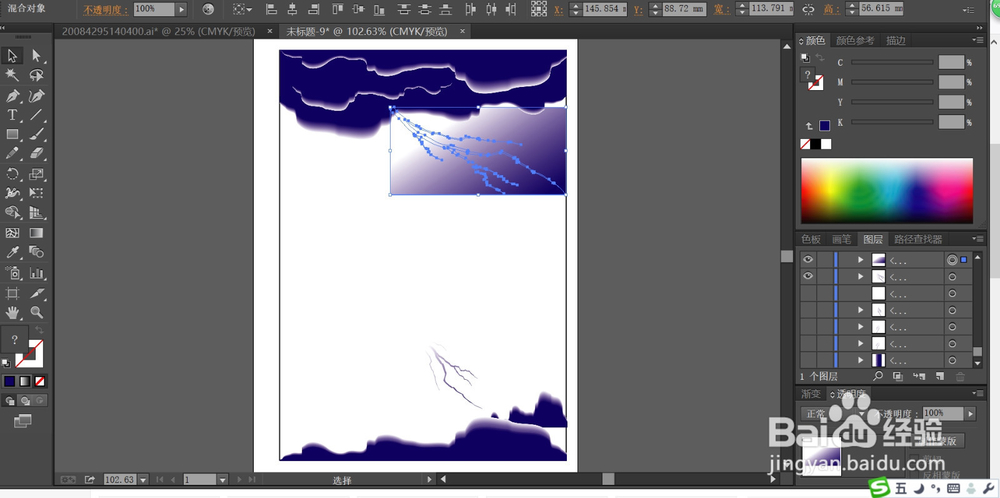Screen dimensions: 1000x498
Task: Toggle the constrain width and height link
Action: [808, 10]
